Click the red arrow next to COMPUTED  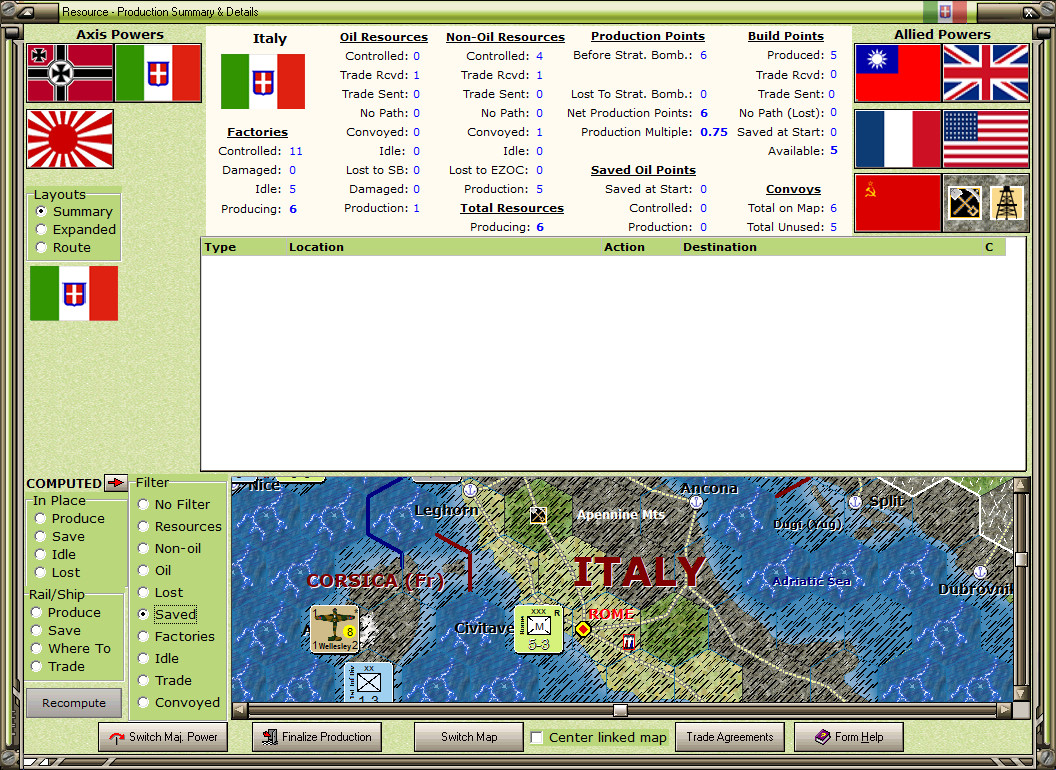pos(116,482)
